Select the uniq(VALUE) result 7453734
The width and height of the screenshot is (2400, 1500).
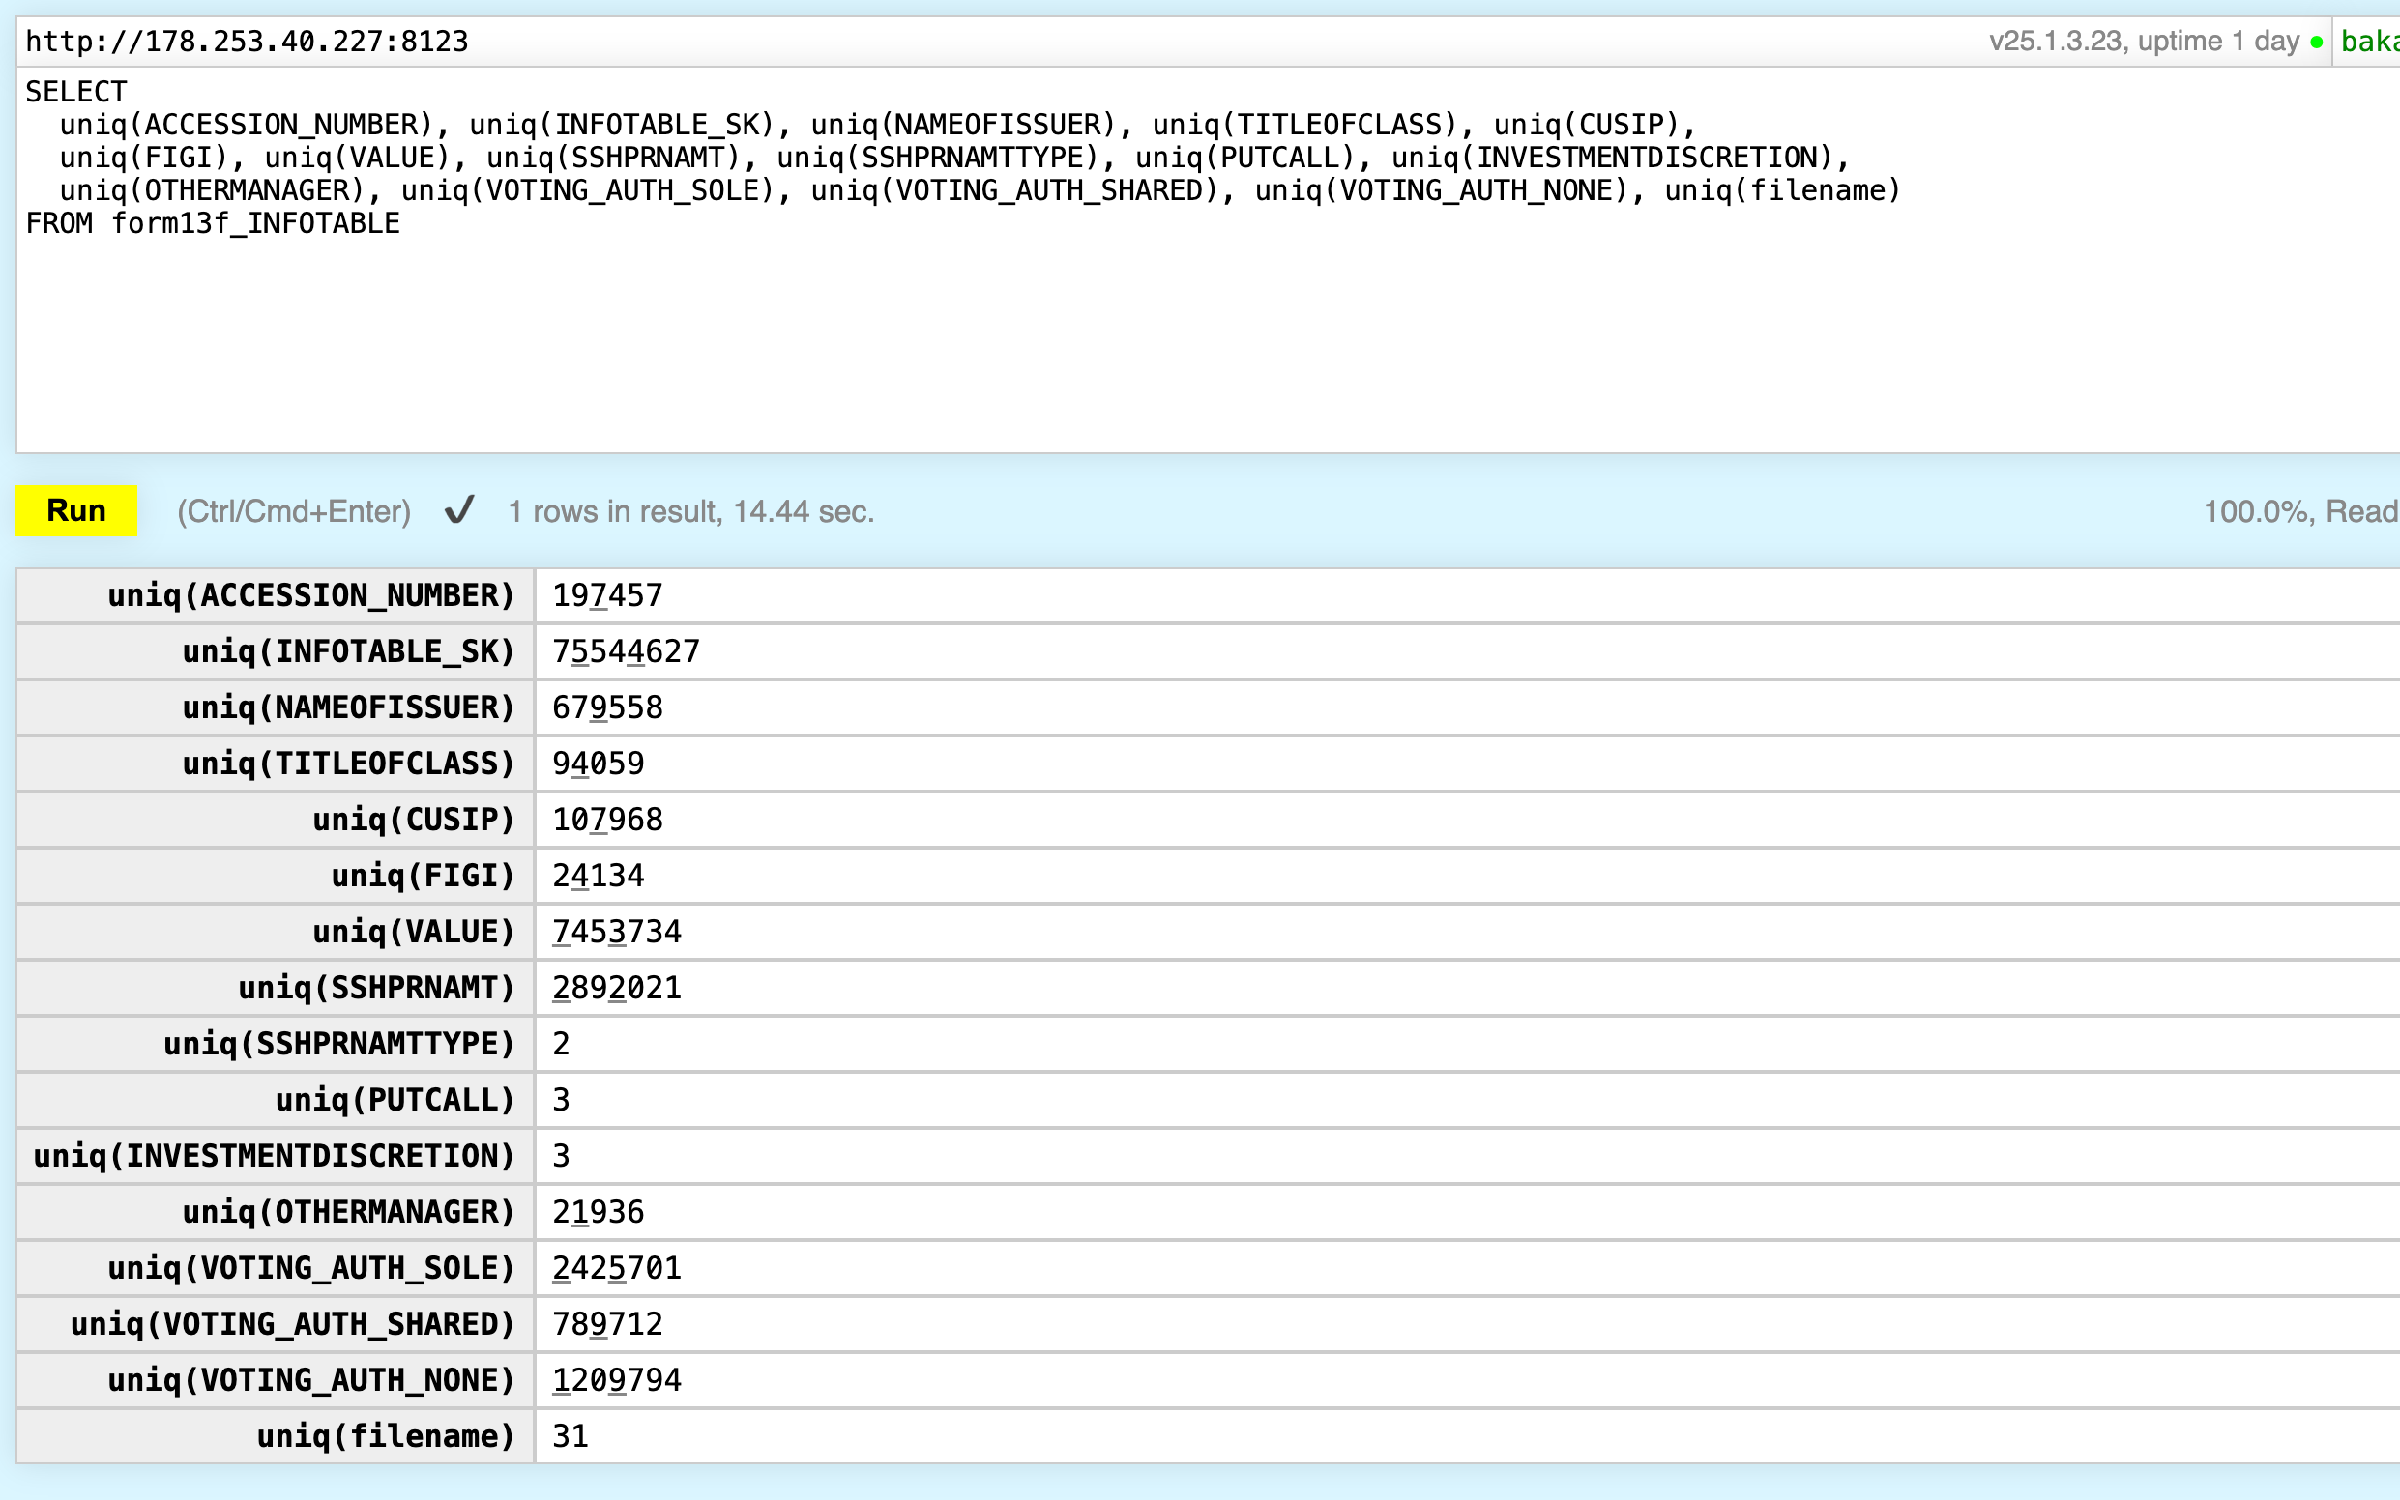coord(617,932)
